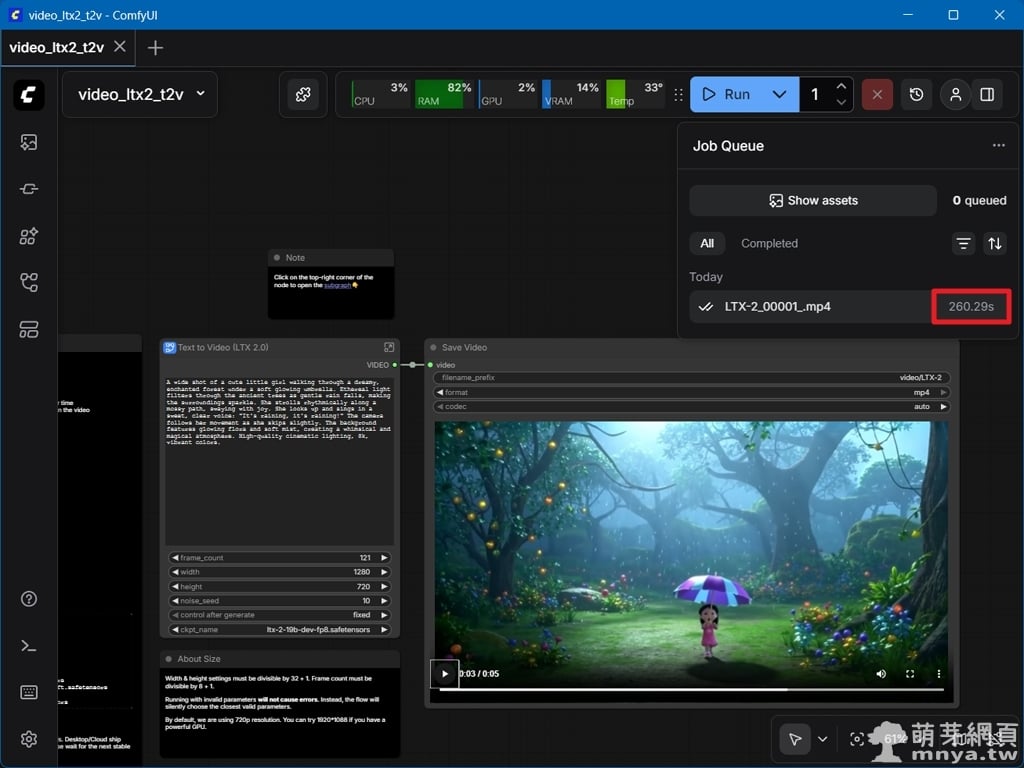Click the video preview progress bar
The image size is (1024, 768).
click(690, 690)
